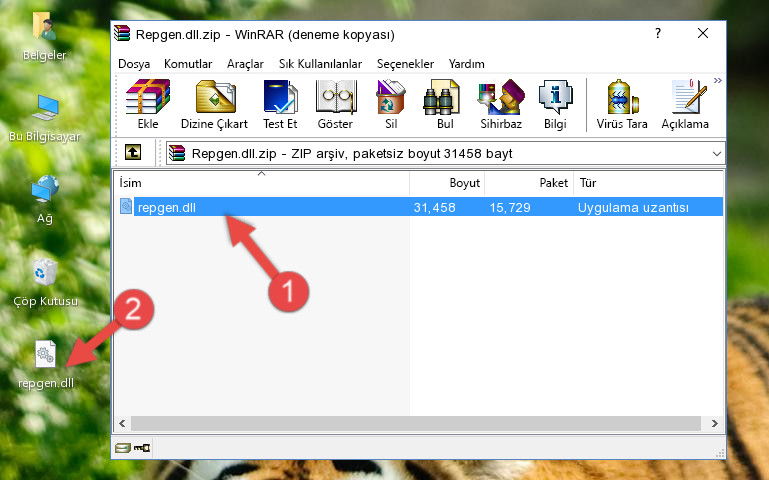
Task: Click horizontal scrollbar right arrow
Action: tap(714, 424)
